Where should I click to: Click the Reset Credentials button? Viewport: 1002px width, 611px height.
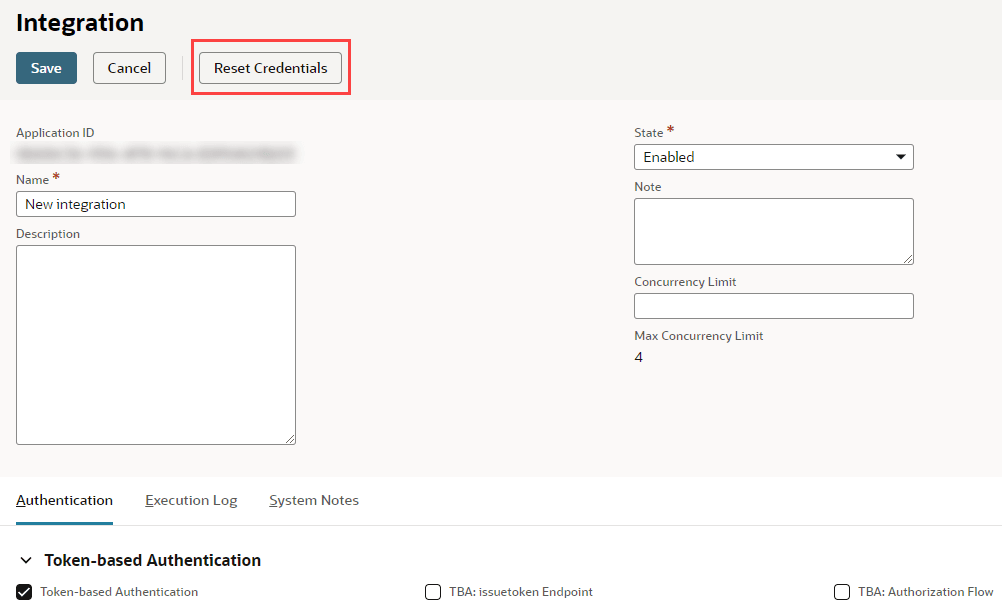[270, 68]
